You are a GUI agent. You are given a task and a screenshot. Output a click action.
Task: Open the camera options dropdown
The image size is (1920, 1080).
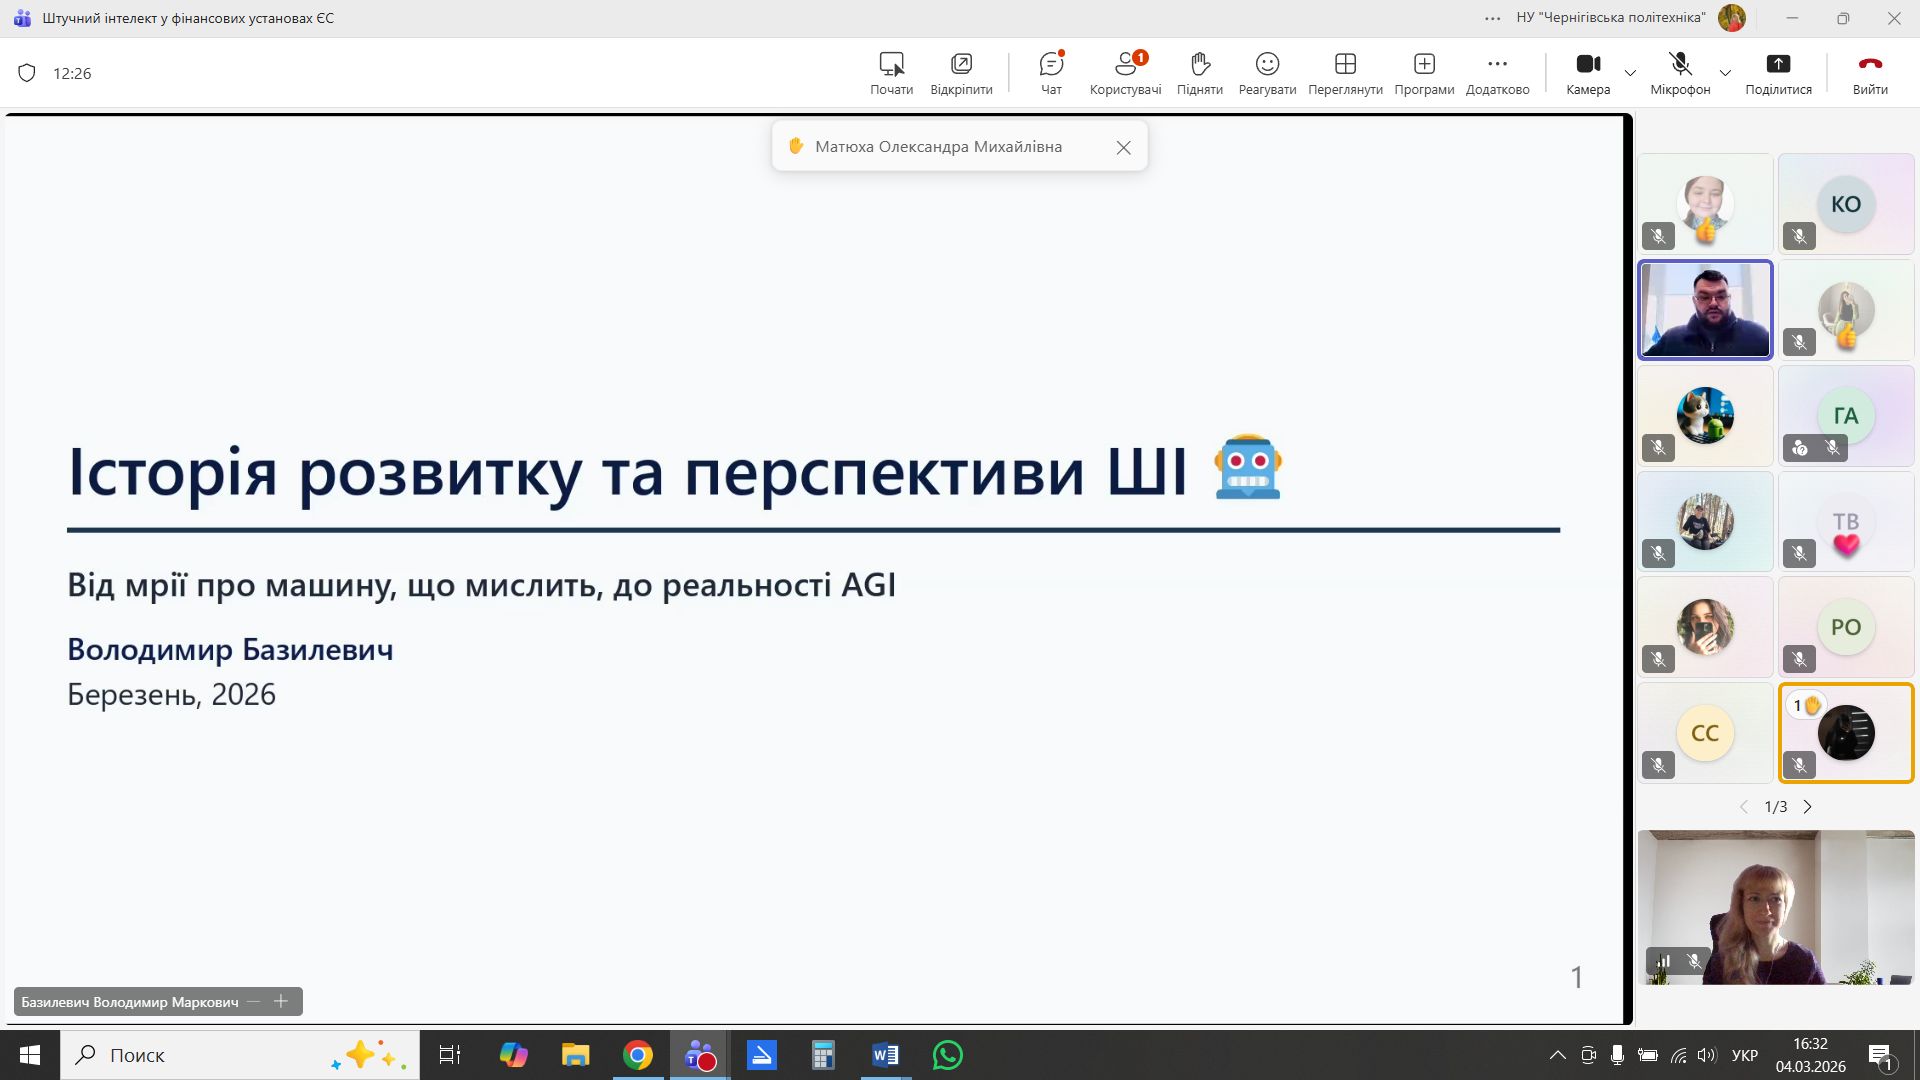[x=1630, y=72]
